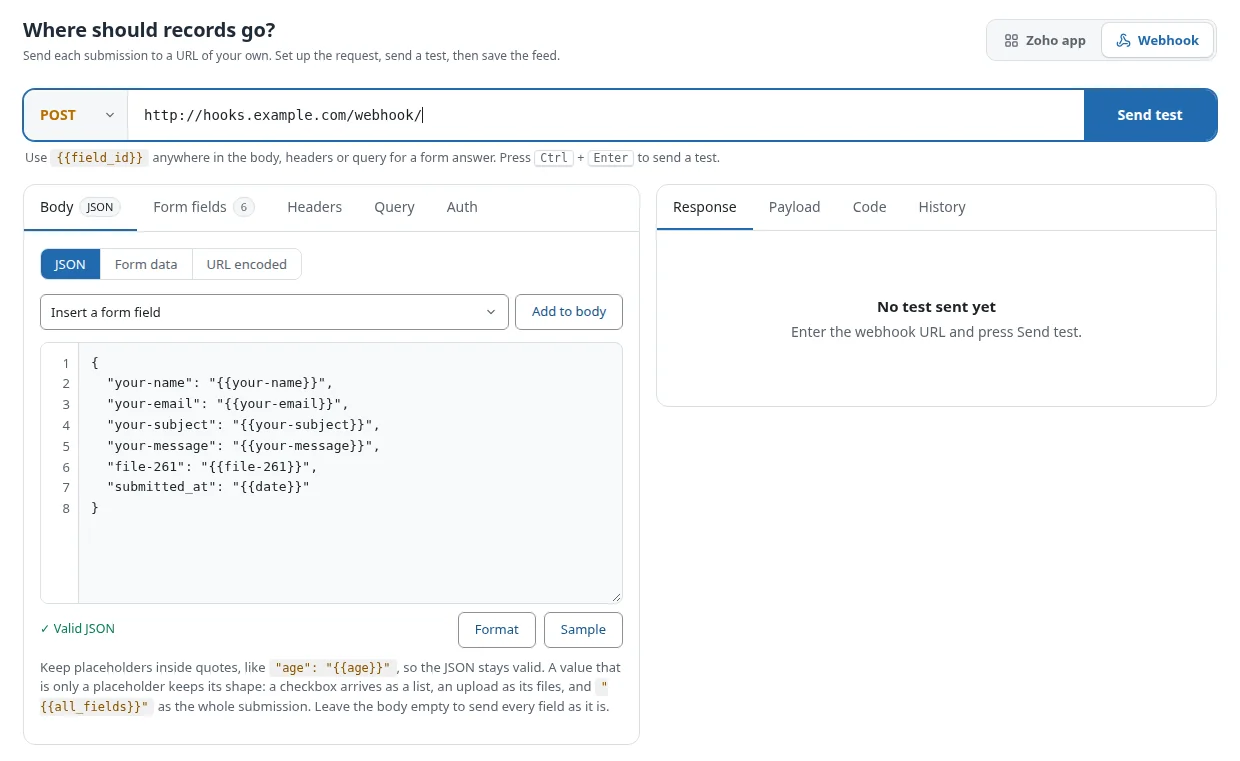Click the "your-message" line in the body
Viewport: 1240px width, 761px height.
coord(244,446)
